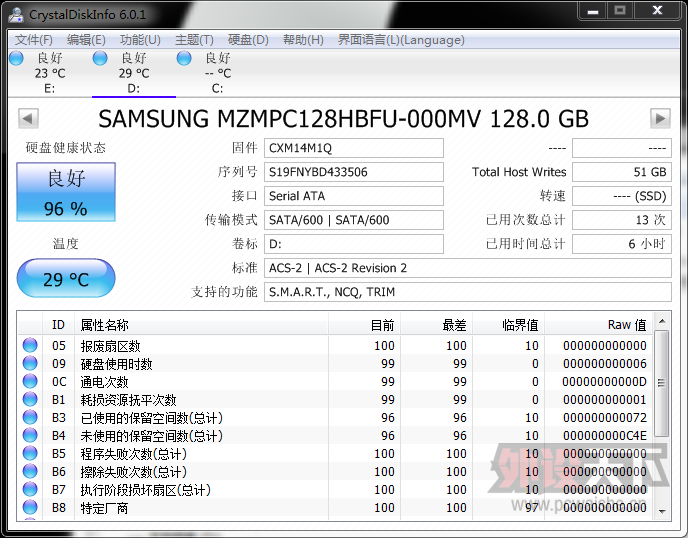Go to next disk with right arrow
This screenshot has width=688, height=538.
(660, 118)
